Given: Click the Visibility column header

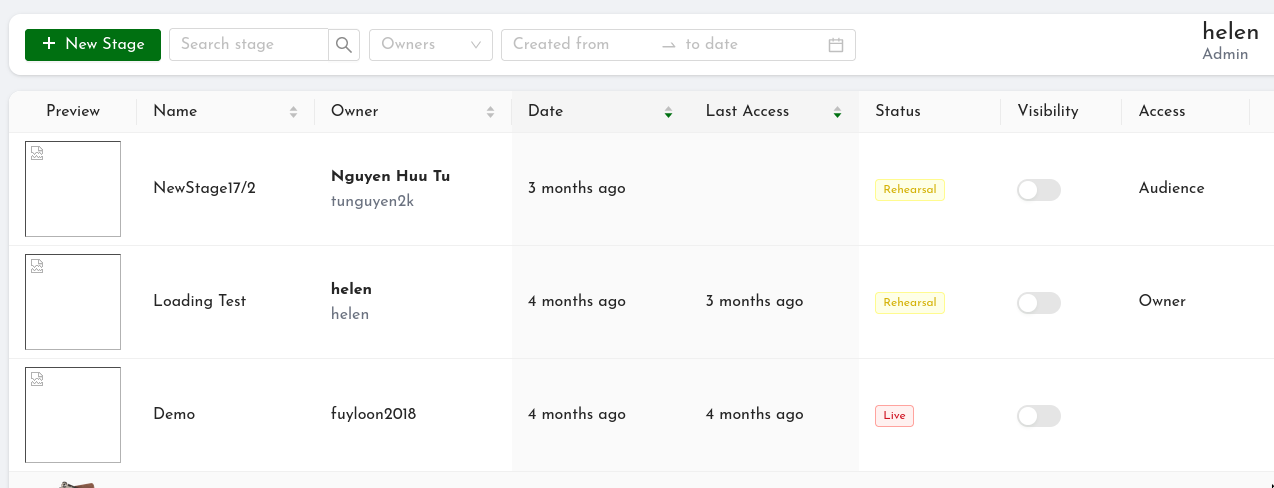Looking at the screenshot, I should pos(1047,111).
